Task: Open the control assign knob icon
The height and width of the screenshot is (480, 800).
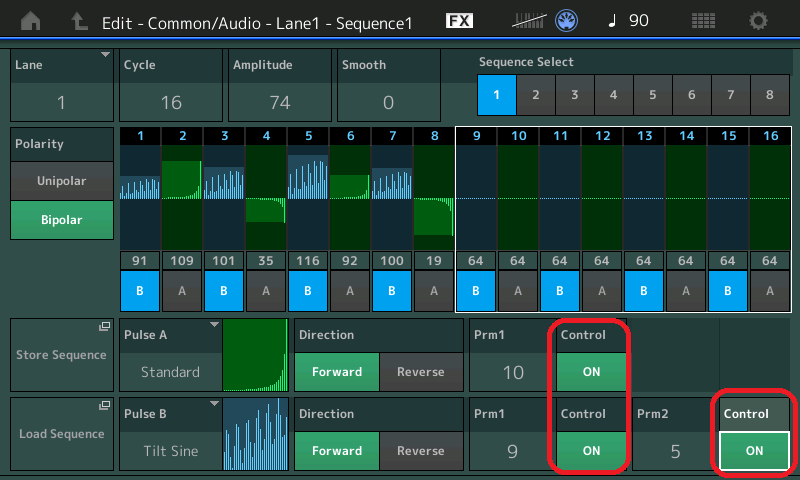Action: click(x=569, y=21)
